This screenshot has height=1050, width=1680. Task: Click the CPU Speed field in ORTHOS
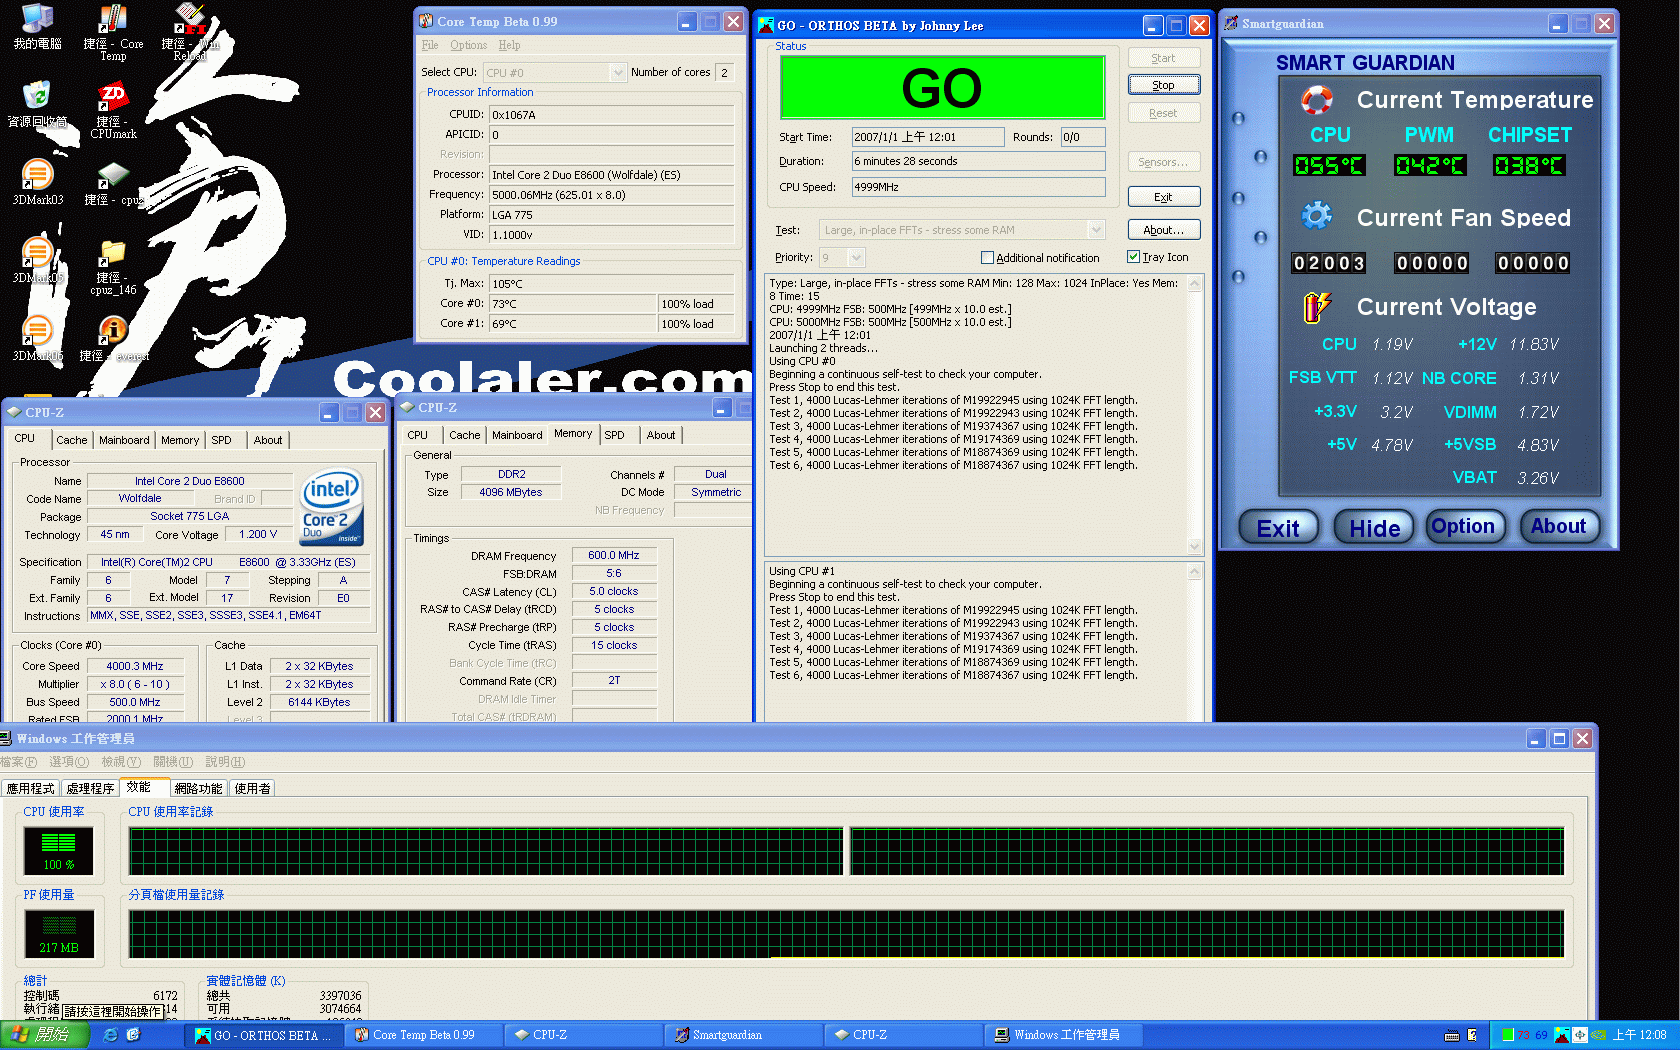978,187
